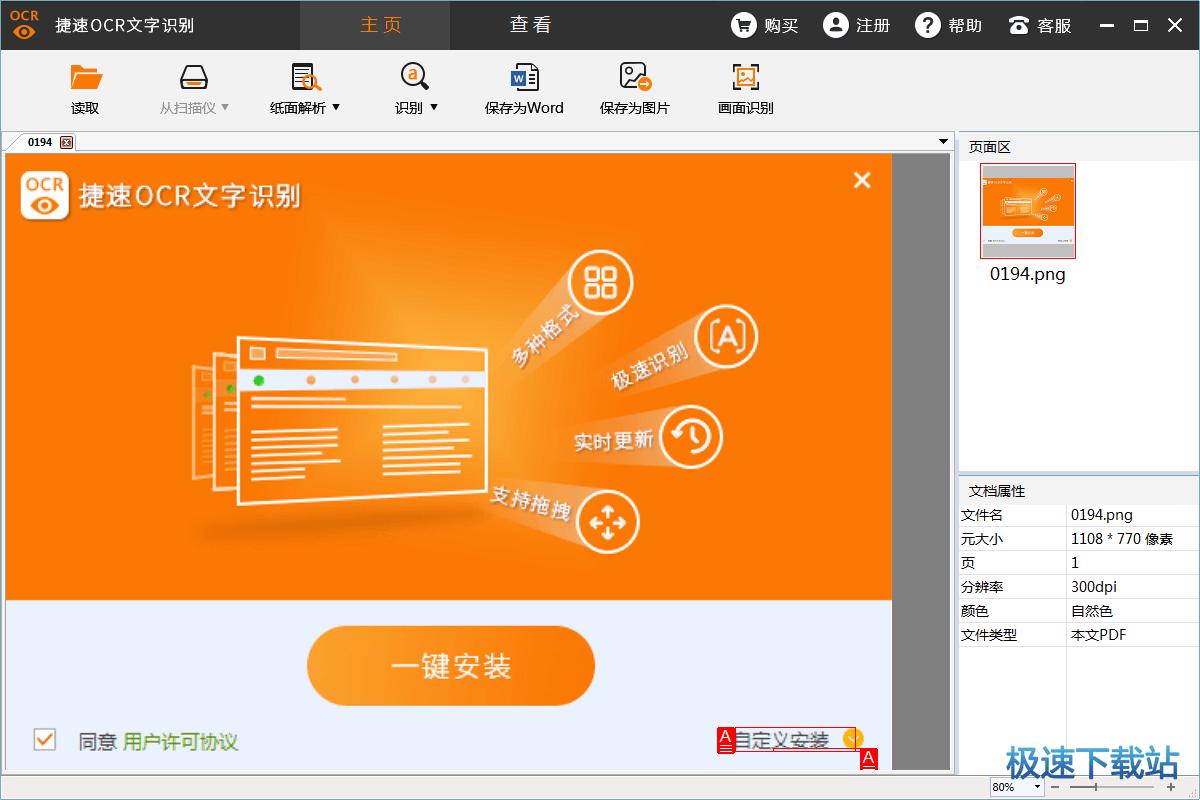Screen dimensions: 1200x800
Task: Select the 0194.png page thumbnail
Action: pos(1027,211)
